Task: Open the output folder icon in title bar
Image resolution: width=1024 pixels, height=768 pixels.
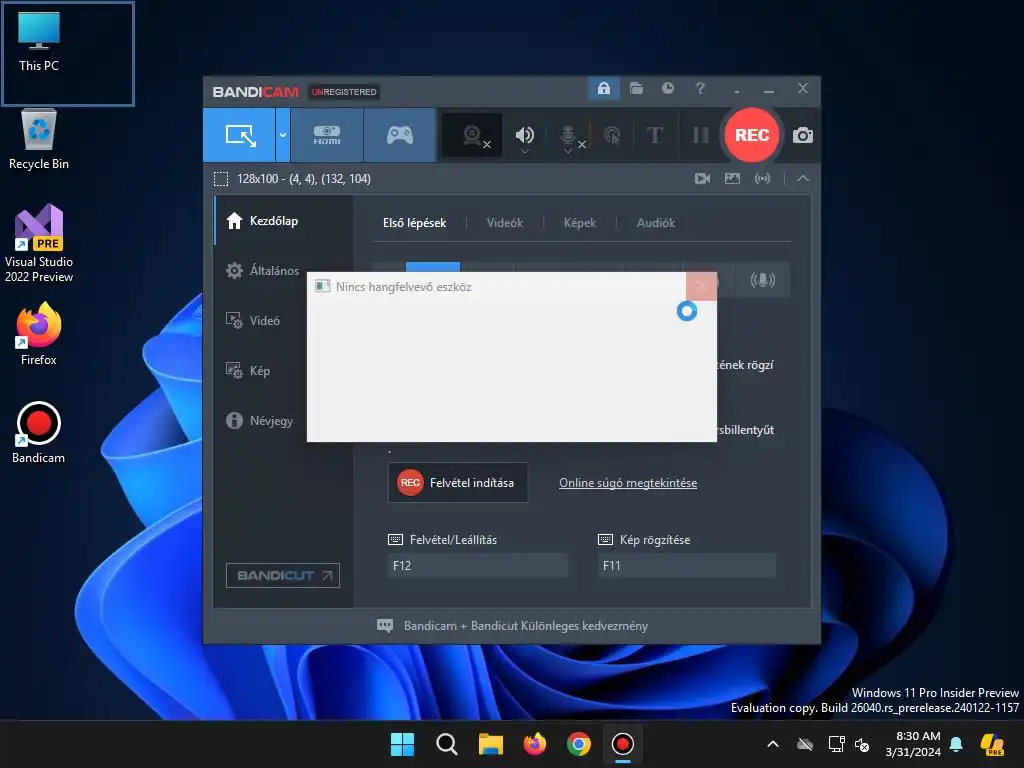Action: click(x=636, y=88)
